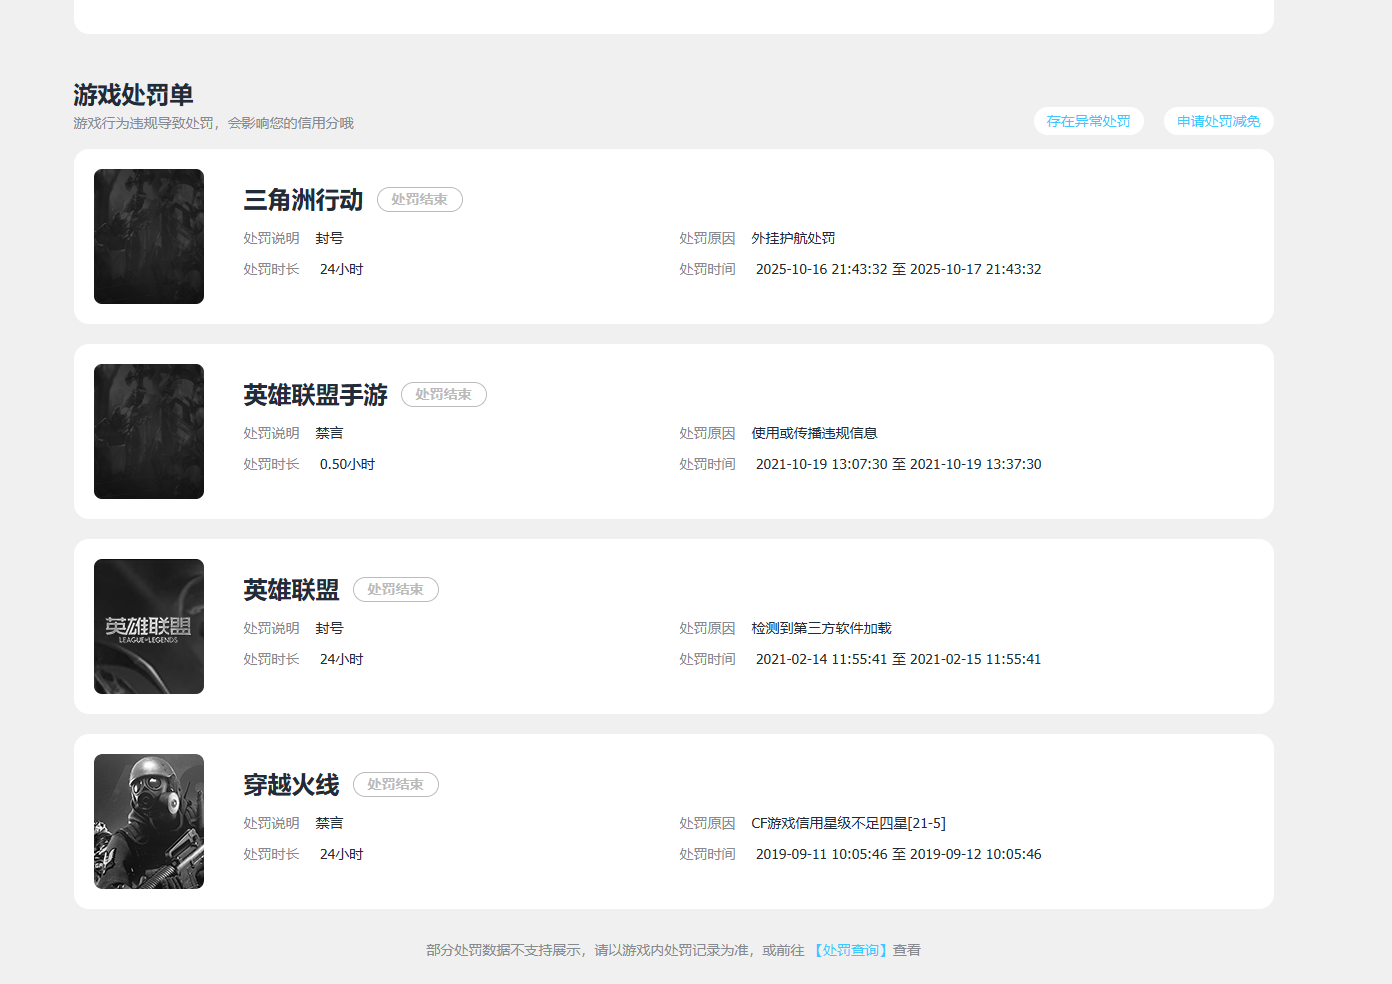Screen dimensions: 1392x984
Task: Select the 2019-09-11 10:05:46 time range
Action: click(x=898, y=854)
